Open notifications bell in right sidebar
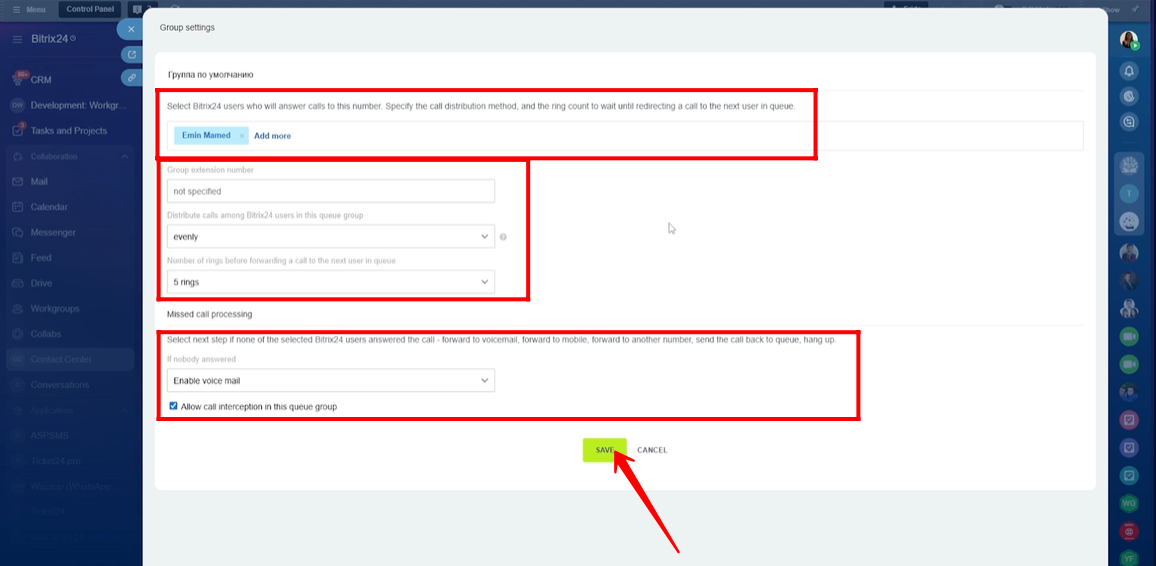1156x566 pixels. pos(1129,71)
